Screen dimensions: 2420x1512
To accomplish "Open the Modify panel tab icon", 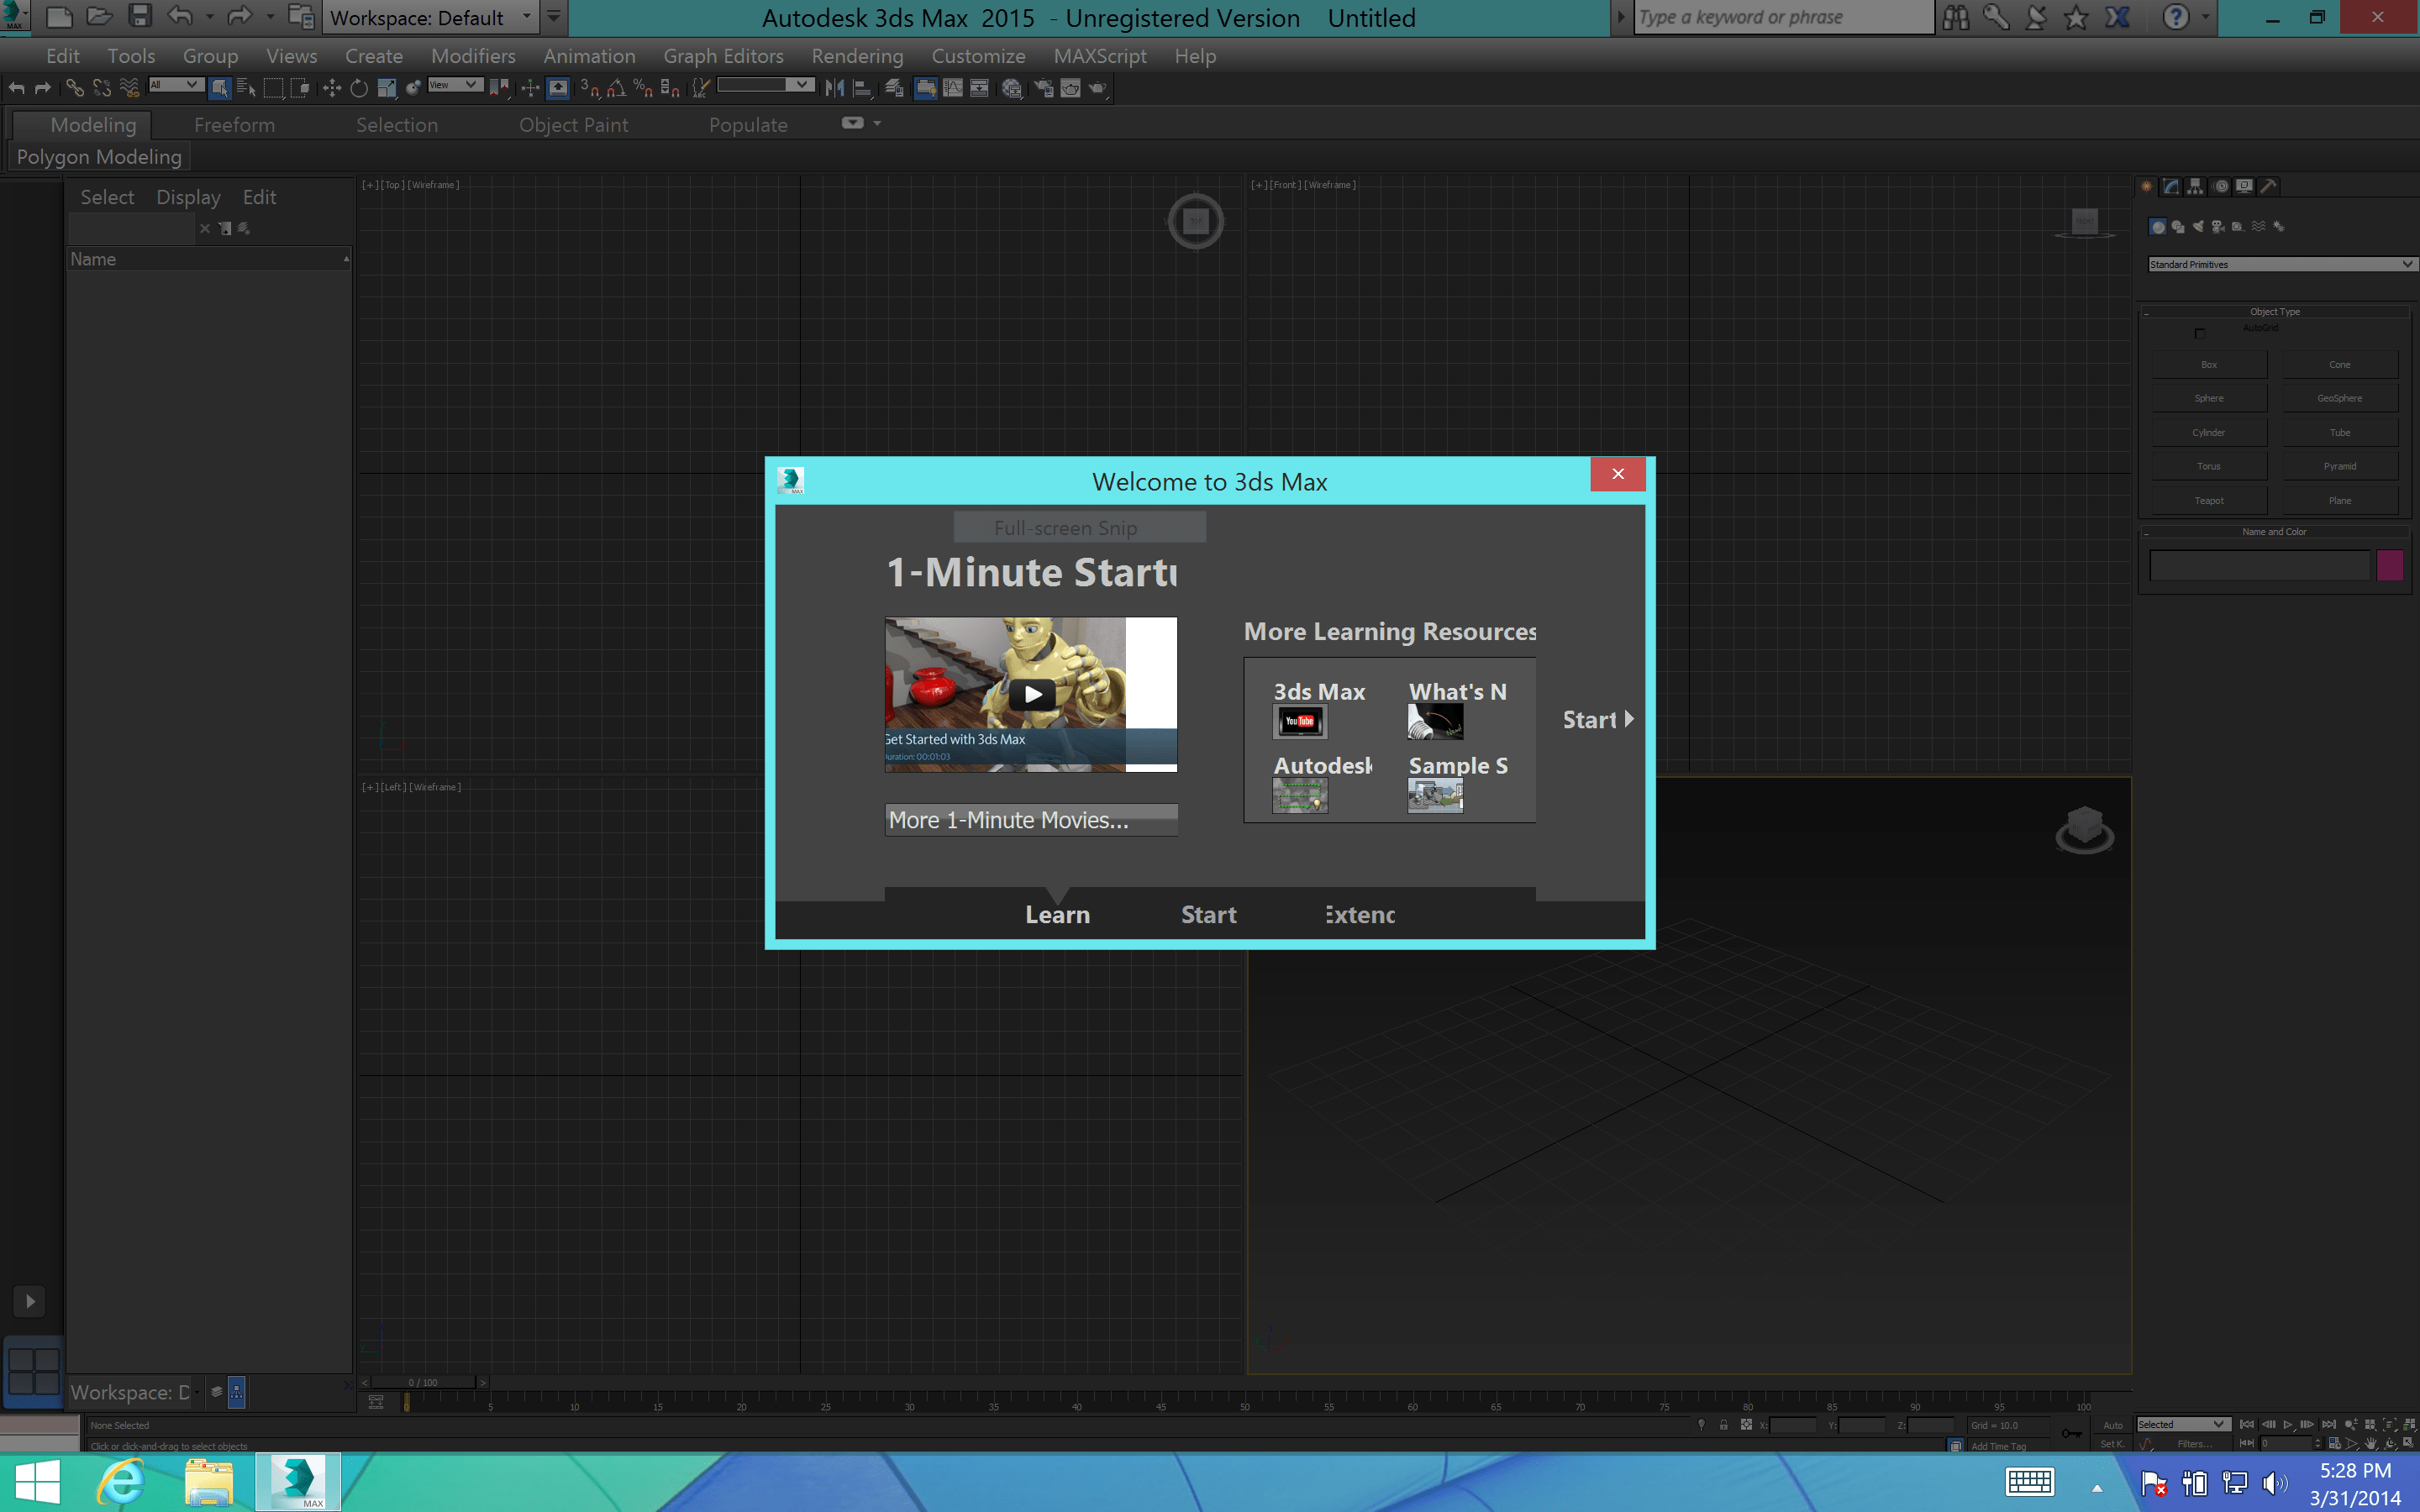I will (2171, 186).
